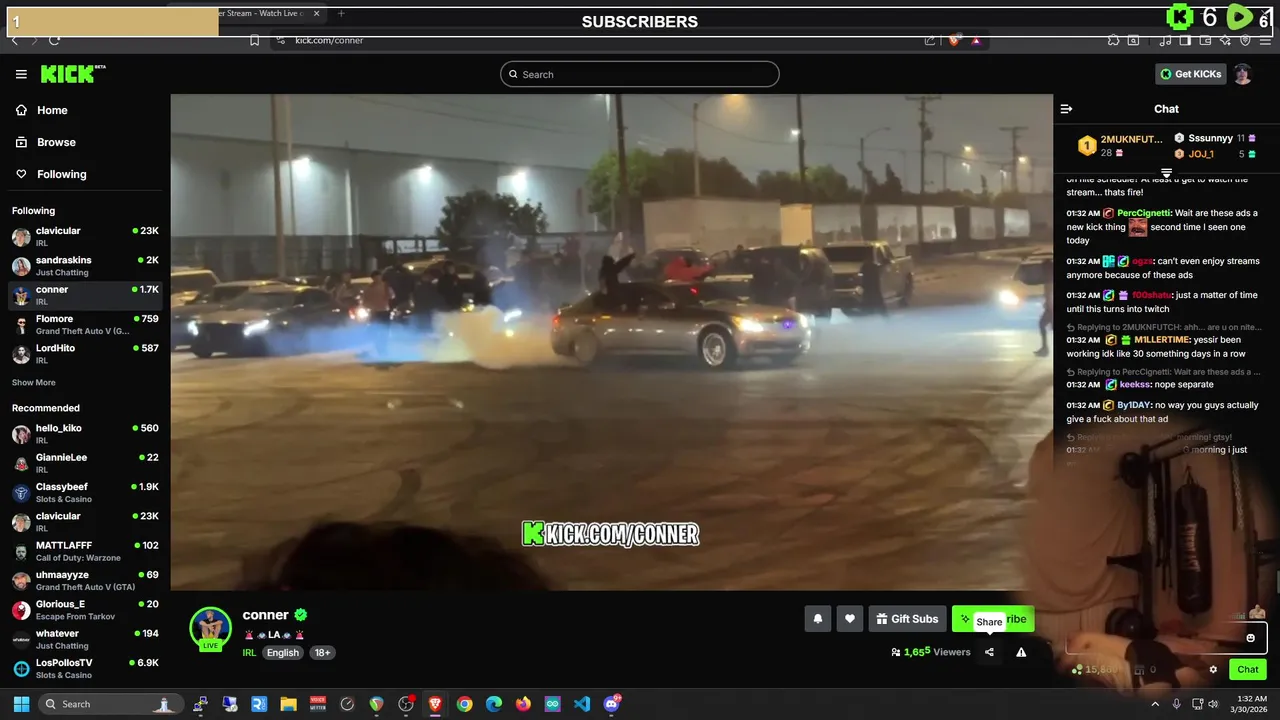Show hidden system tray icons chevron
This screenshot has height=720, width=1280.
(1155, 704)
